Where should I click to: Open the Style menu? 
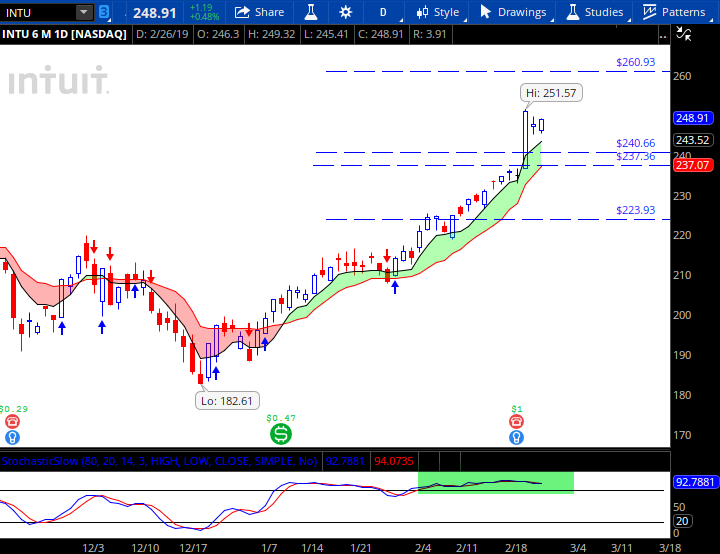(x=438, y=12)
